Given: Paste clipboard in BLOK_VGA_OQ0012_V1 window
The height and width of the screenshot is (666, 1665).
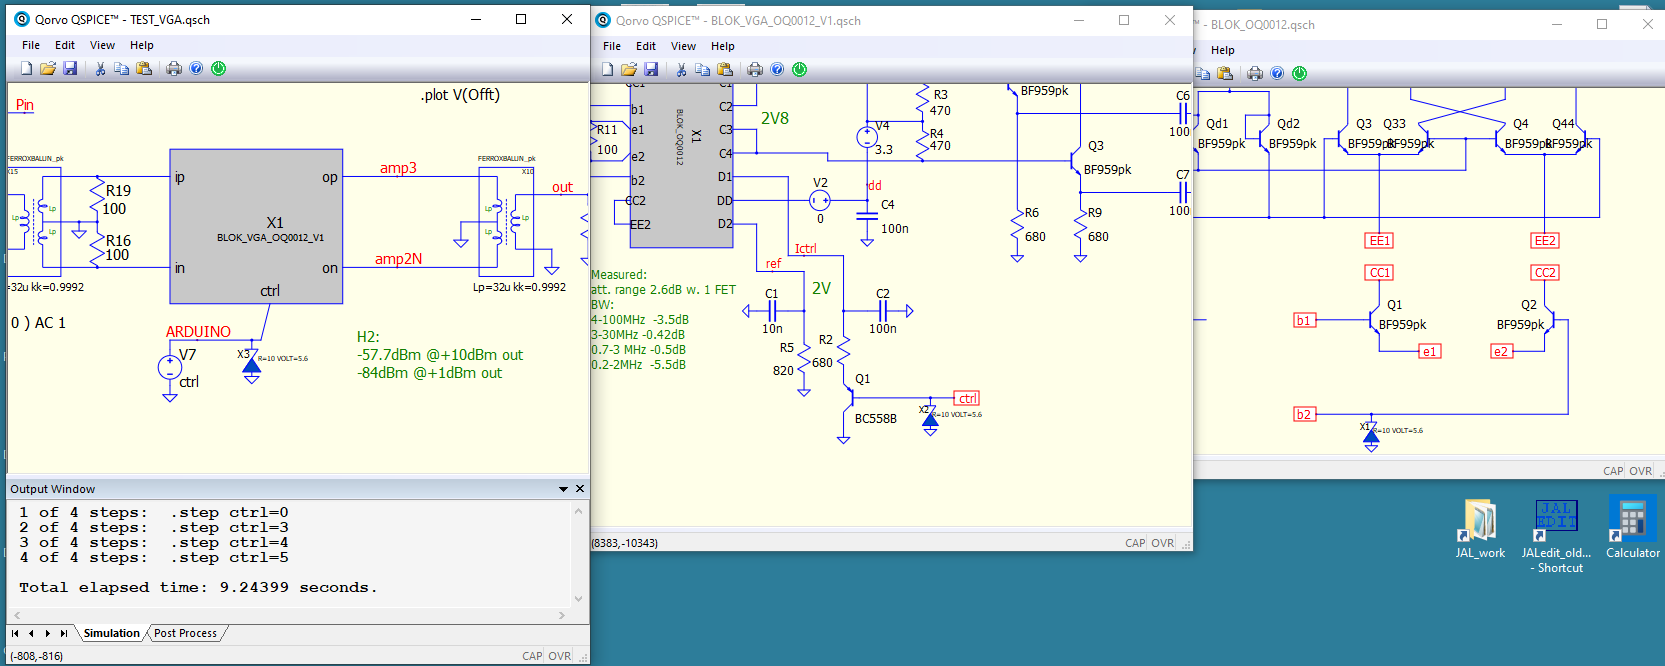Looking at the screenshot, I should tap(725, 70).
